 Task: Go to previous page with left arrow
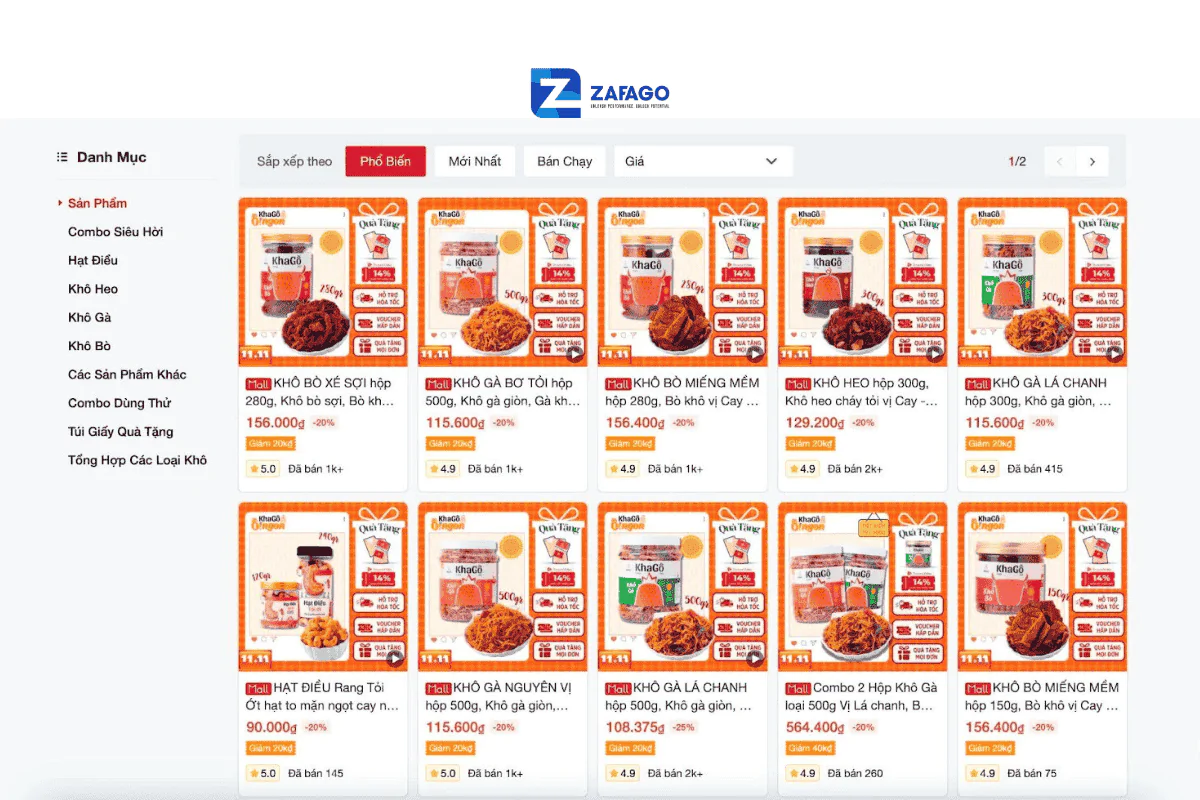[1060, 162]
